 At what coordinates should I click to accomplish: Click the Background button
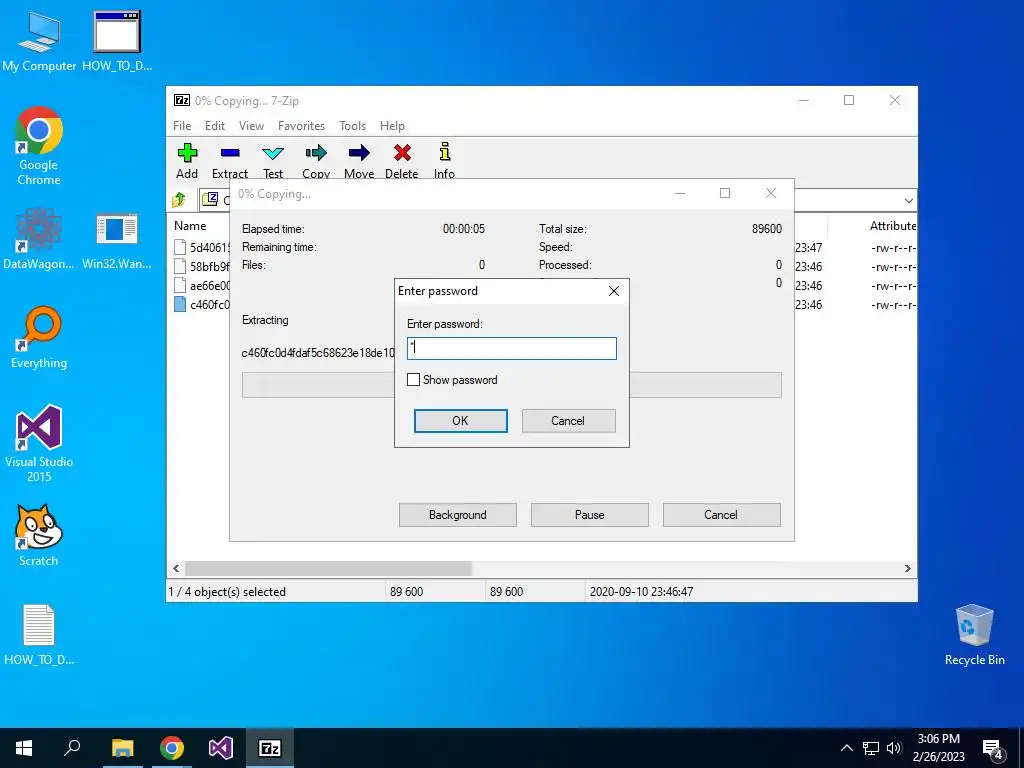coord(458,515)
